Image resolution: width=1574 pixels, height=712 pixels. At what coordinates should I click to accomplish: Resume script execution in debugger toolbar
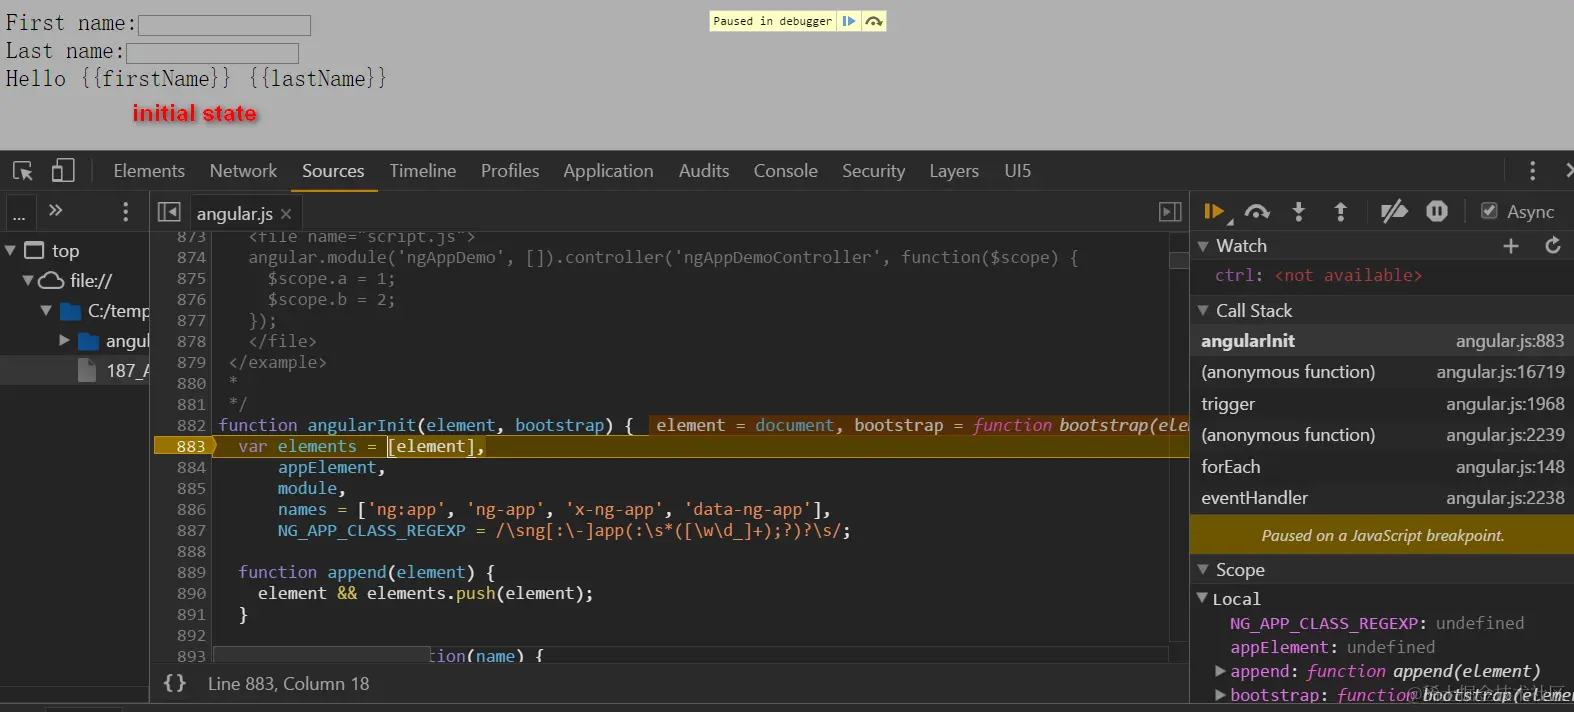tap(1215, 212)
